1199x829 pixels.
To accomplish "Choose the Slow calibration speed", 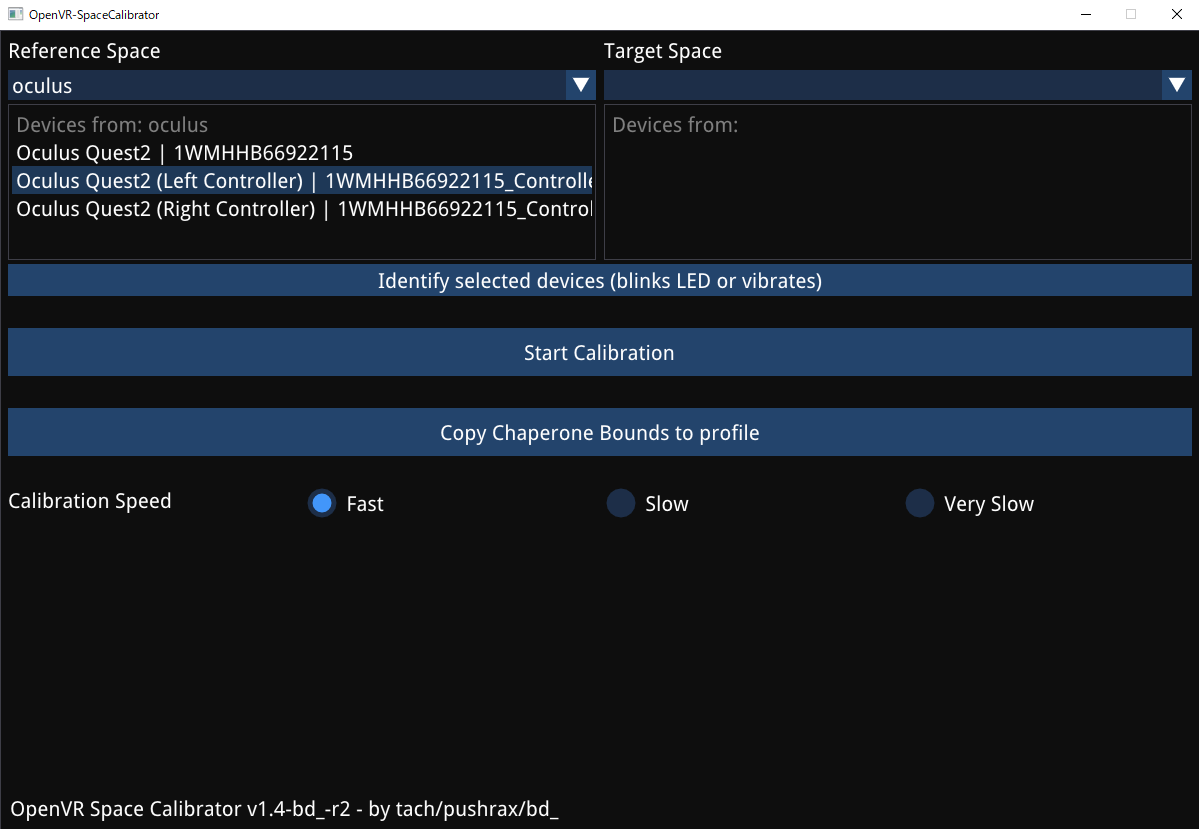I will 620,503.
